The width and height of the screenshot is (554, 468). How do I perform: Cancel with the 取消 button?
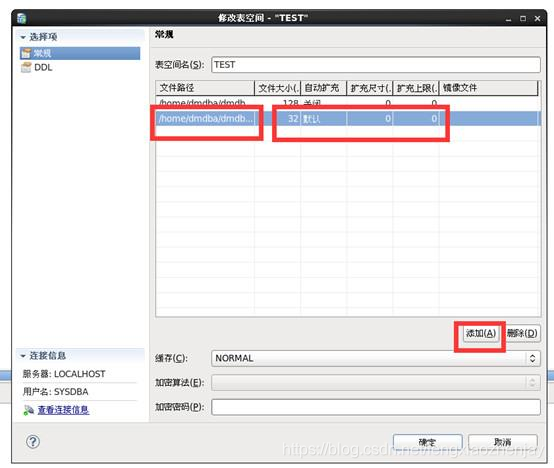(503, 442)
